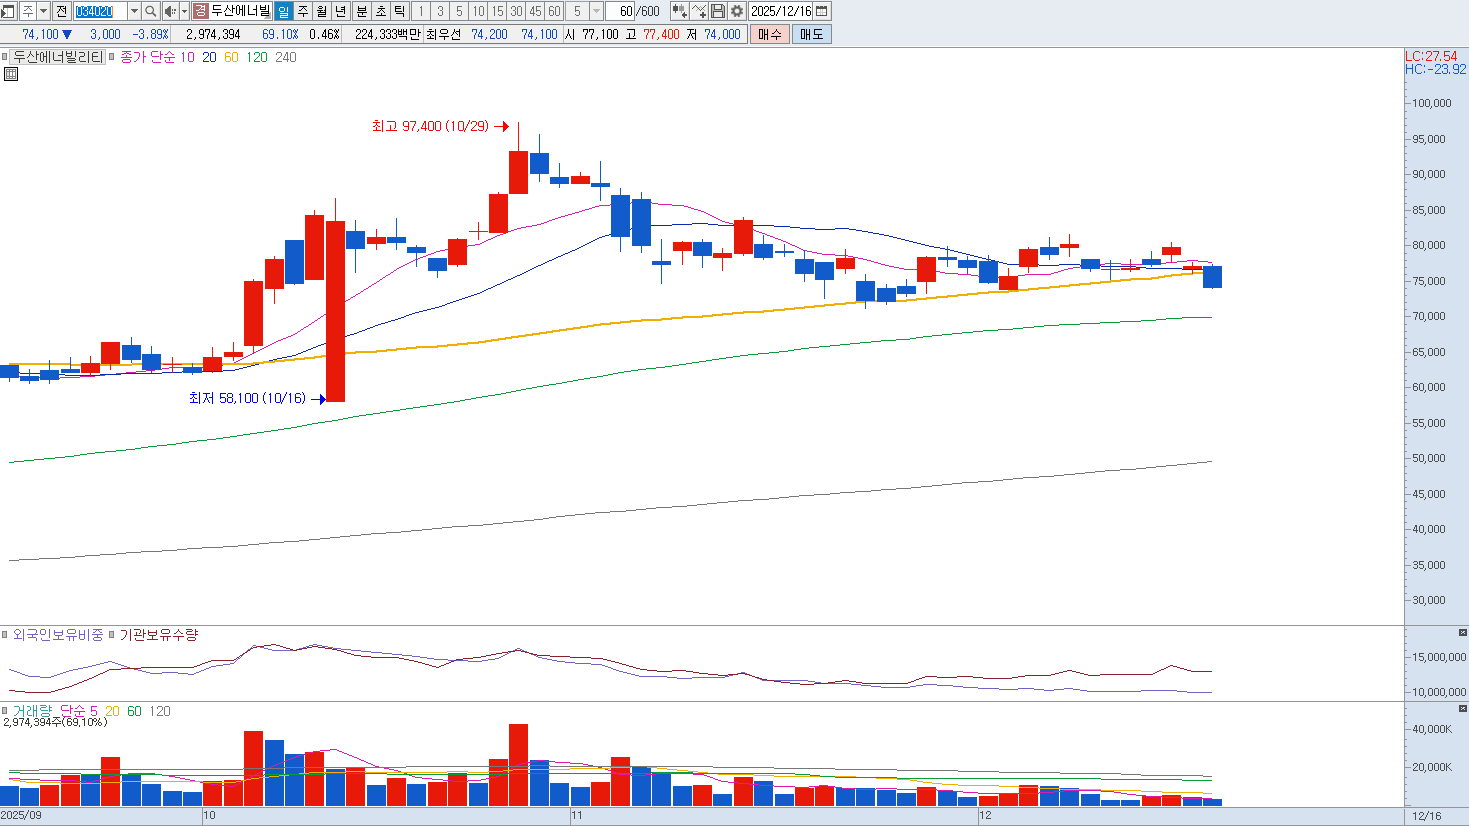This screenshot has height=826, width=1469.
Task: Switch chart to monthly (월) period
Action: [x=322, y=11]
